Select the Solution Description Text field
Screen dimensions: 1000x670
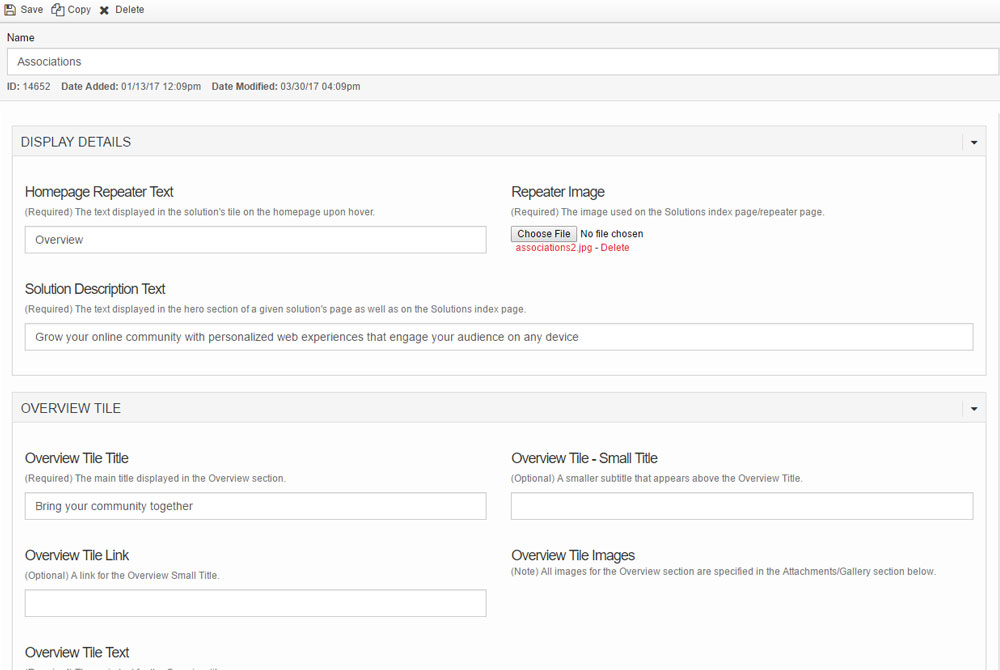coord(498,337)
